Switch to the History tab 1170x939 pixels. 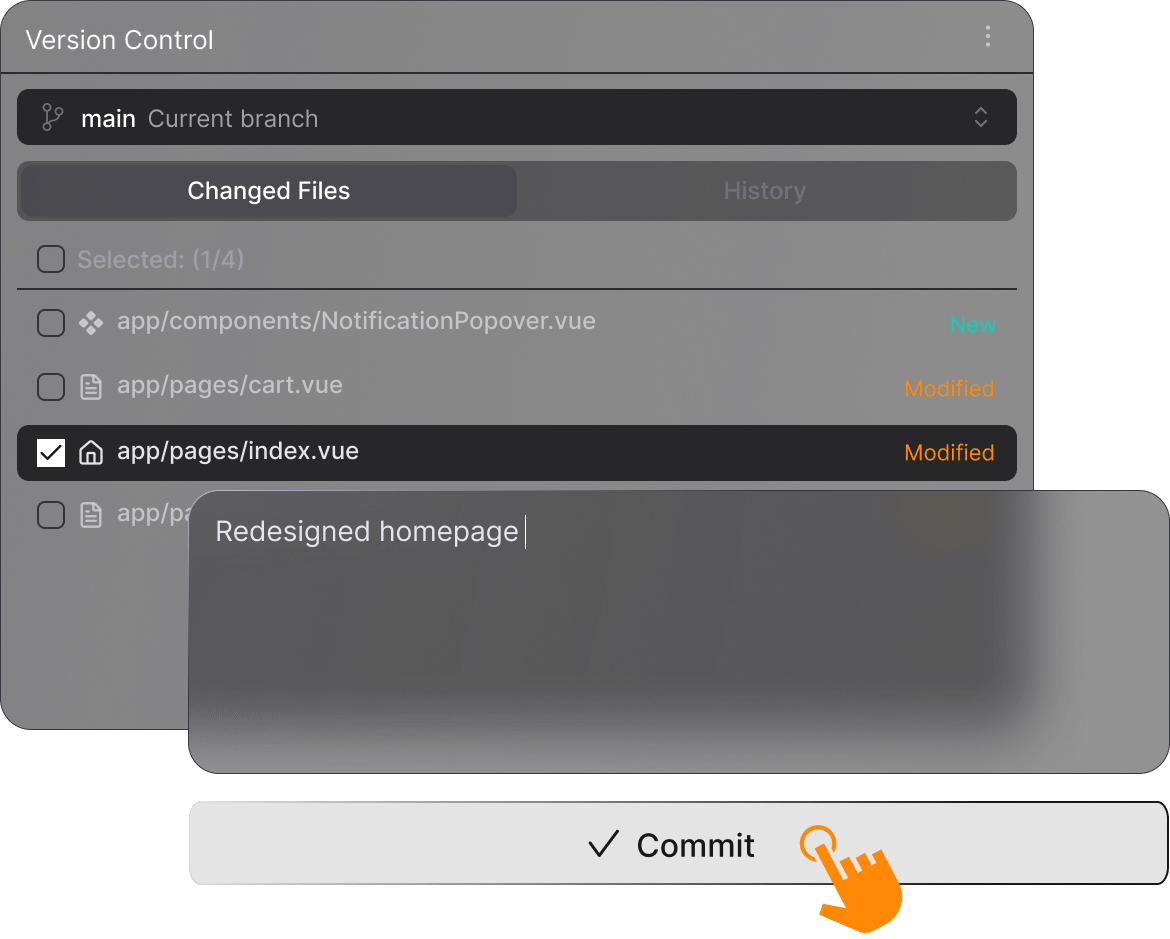pyautogui.click(x=765, y=191)
